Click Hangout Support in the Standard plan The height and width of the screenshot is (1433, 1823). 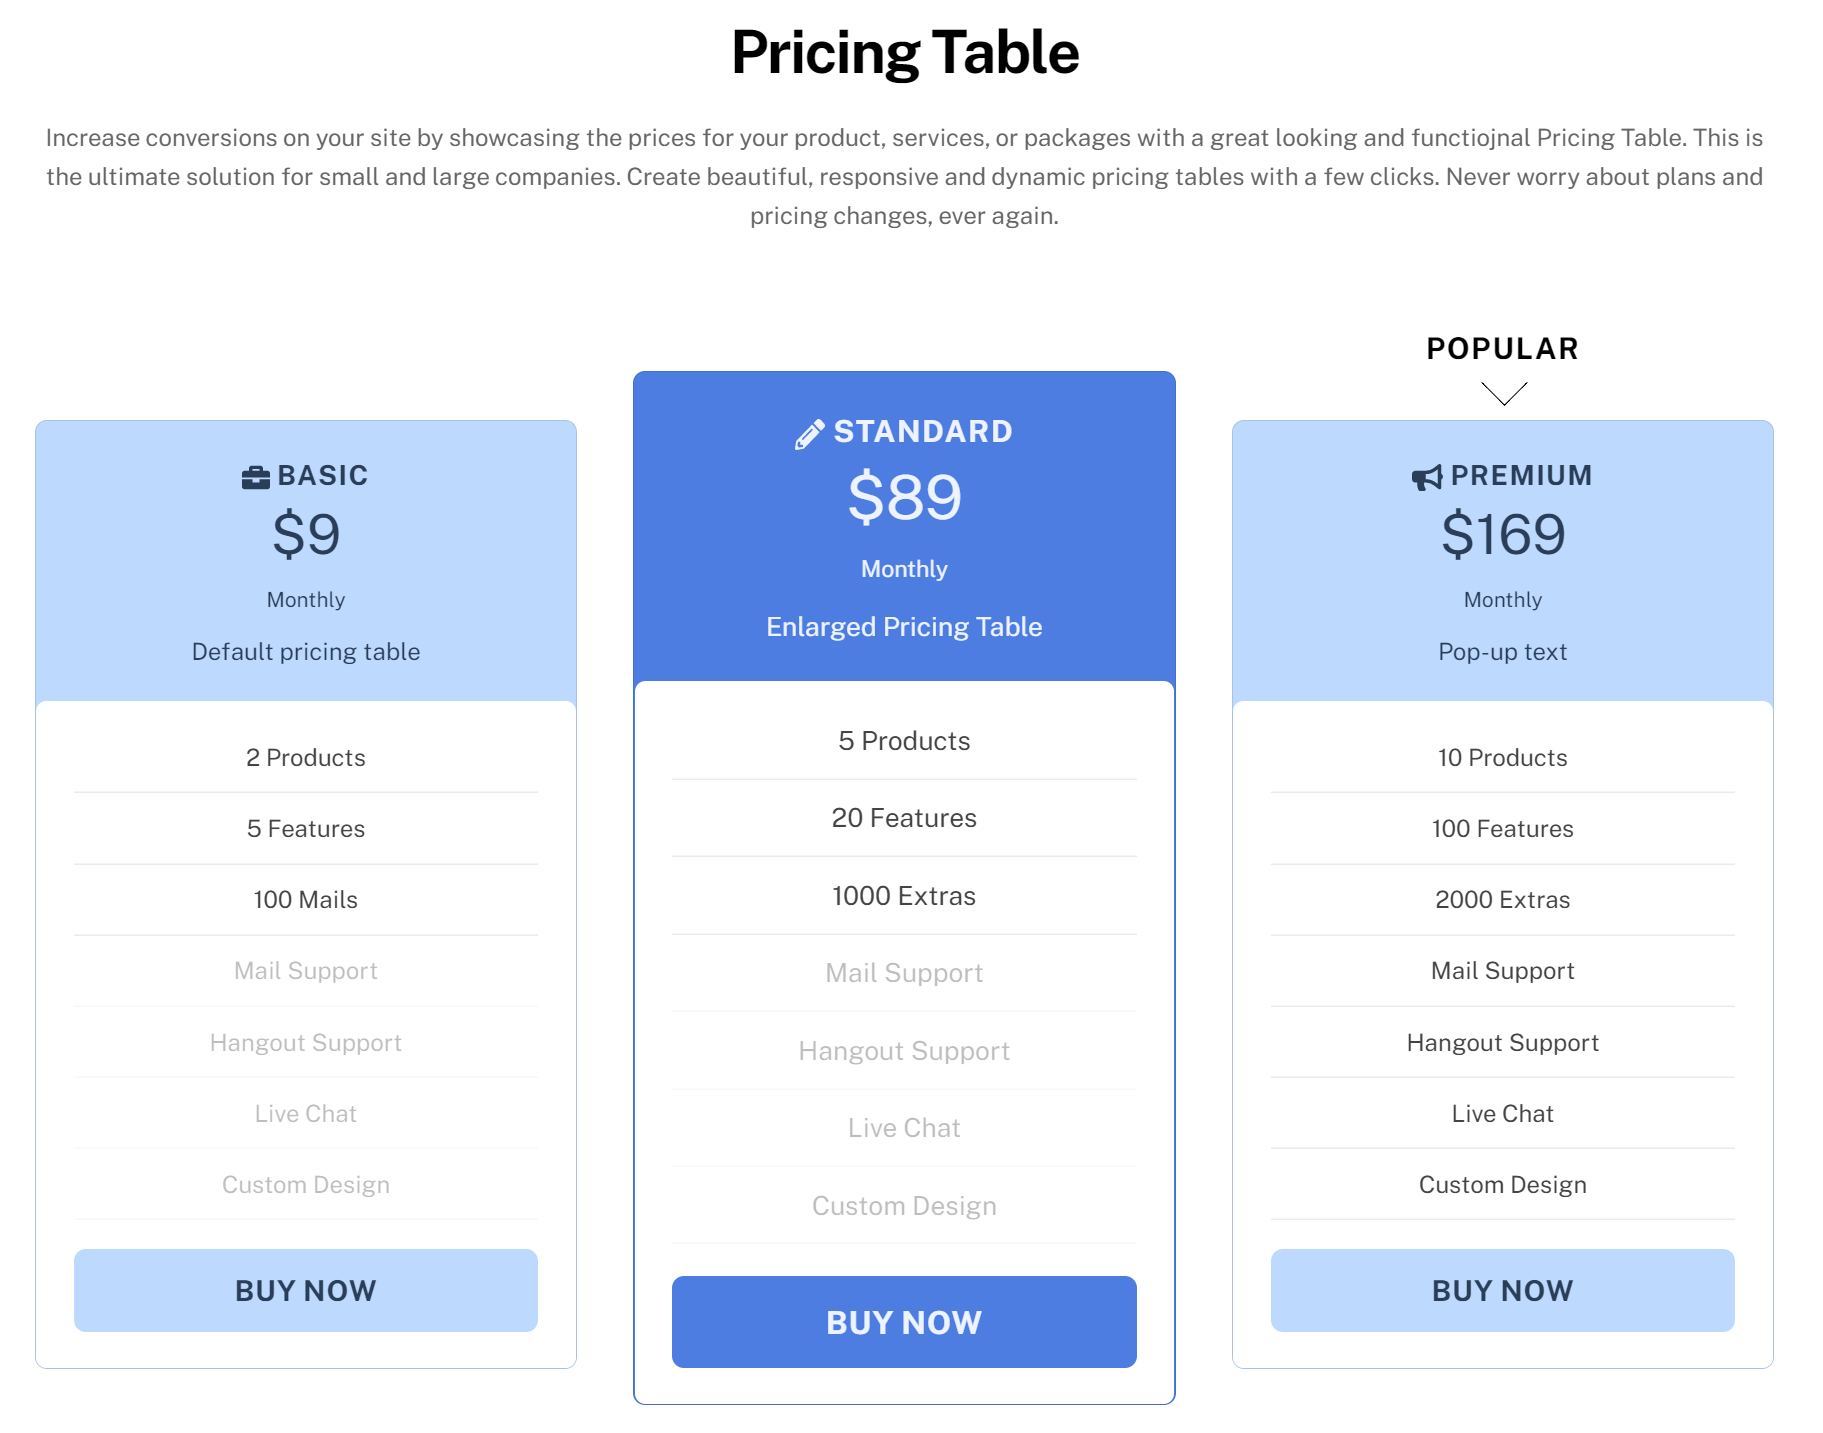tap(904, 1051)
